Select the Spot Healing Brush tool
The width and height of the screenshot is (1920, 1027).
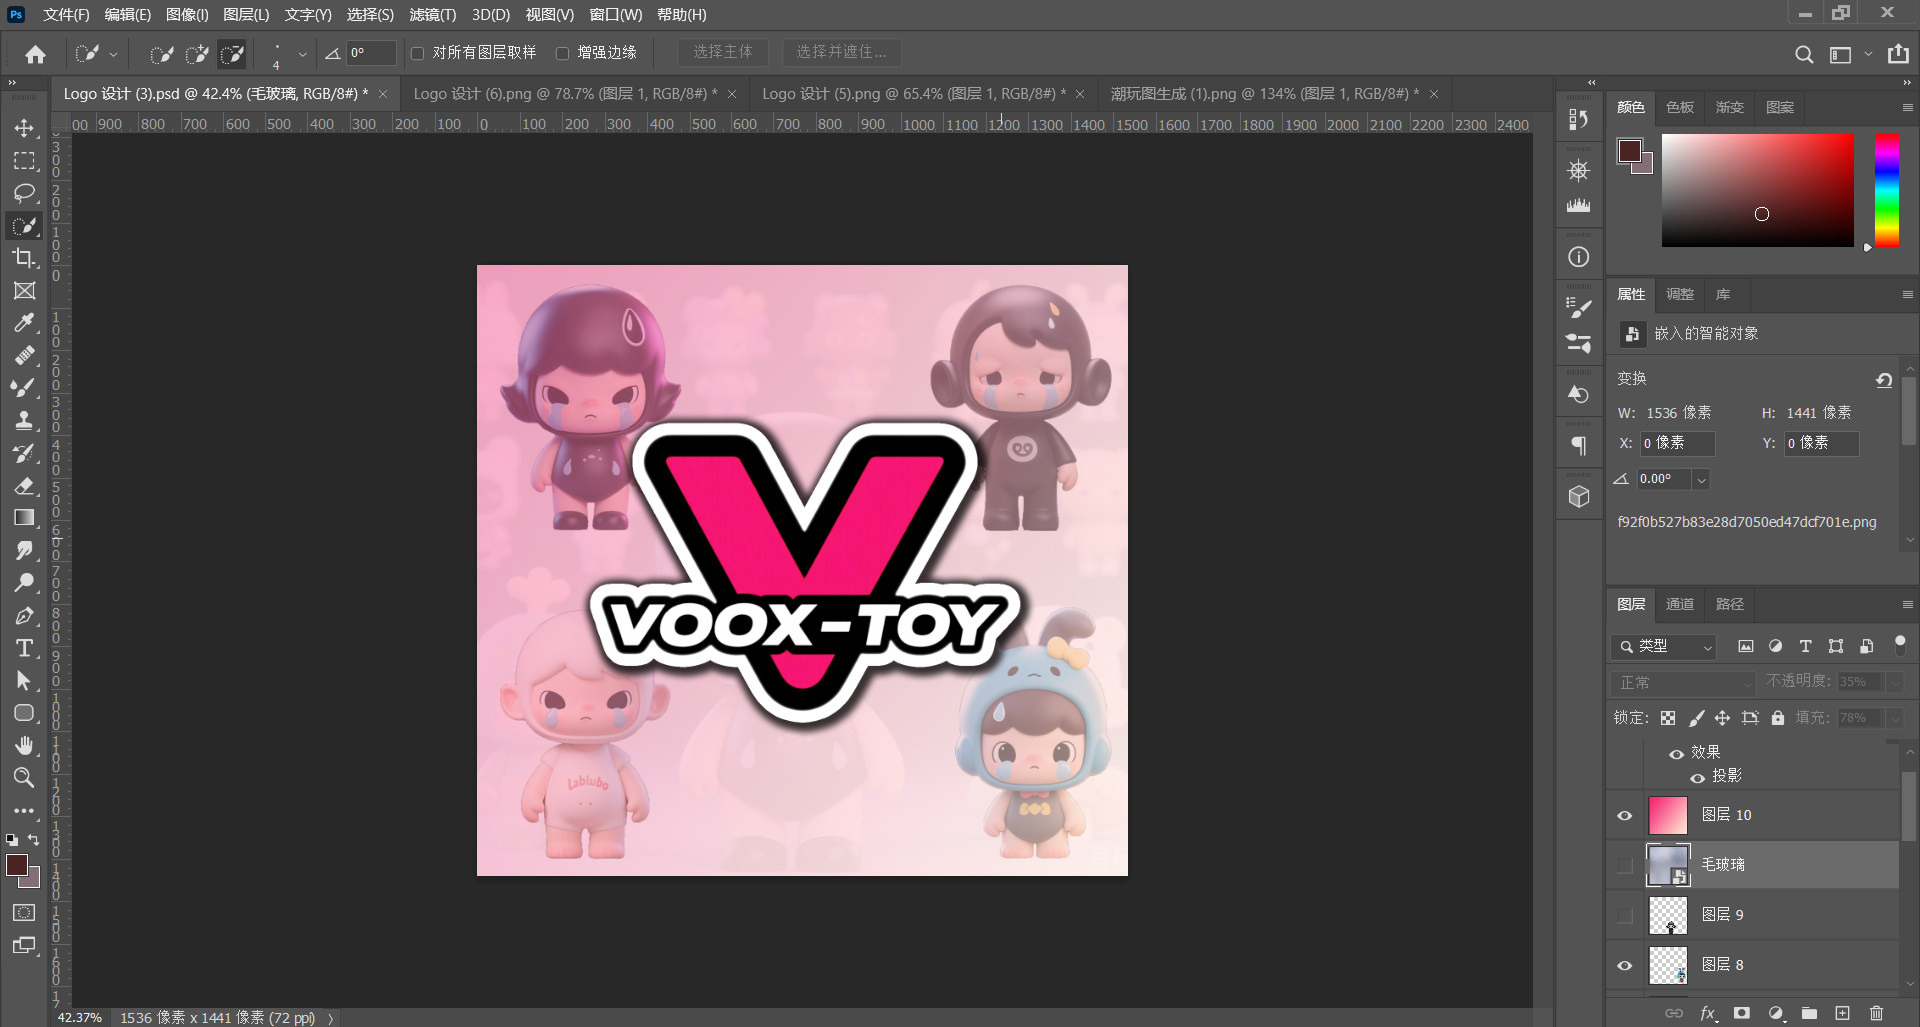[24, 356]
